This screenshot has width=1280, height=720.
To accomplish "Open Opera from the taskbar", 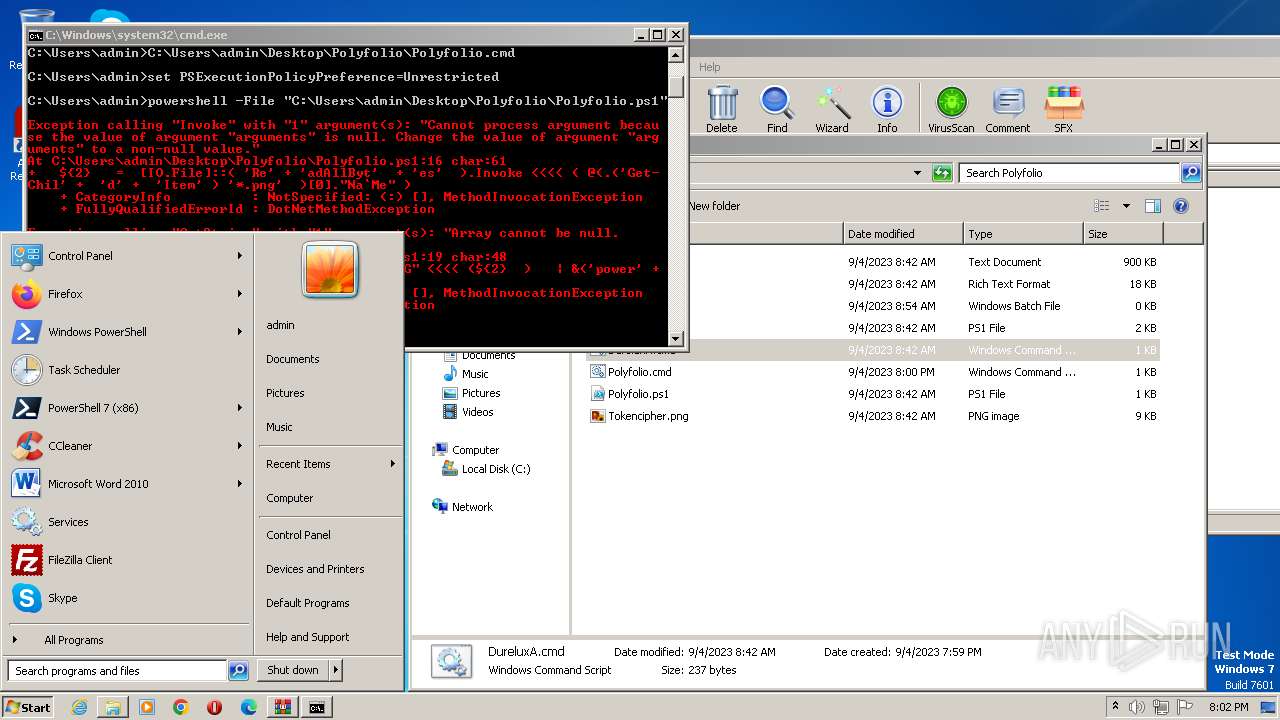I will 214,707.
